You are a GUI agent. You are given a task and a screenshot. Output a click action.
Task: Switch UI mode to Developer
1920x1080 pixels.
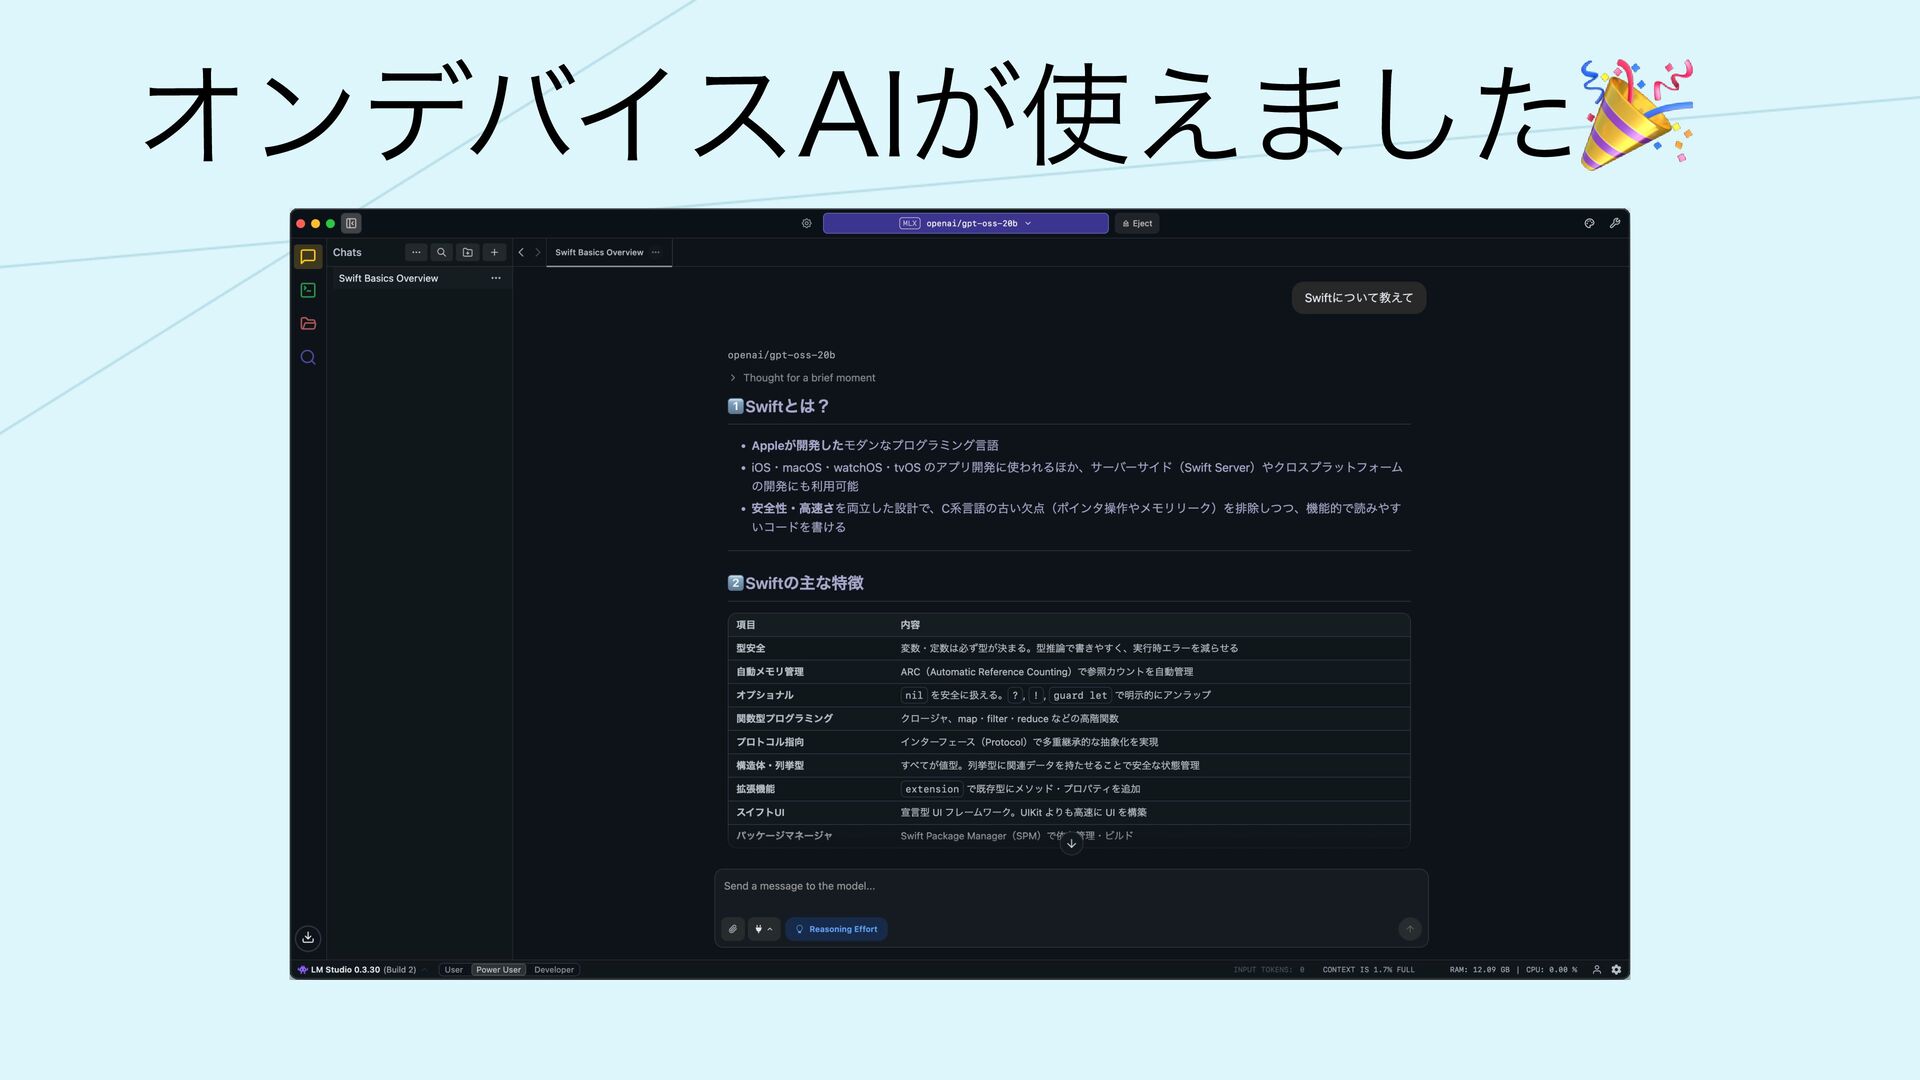pos(554,969)
